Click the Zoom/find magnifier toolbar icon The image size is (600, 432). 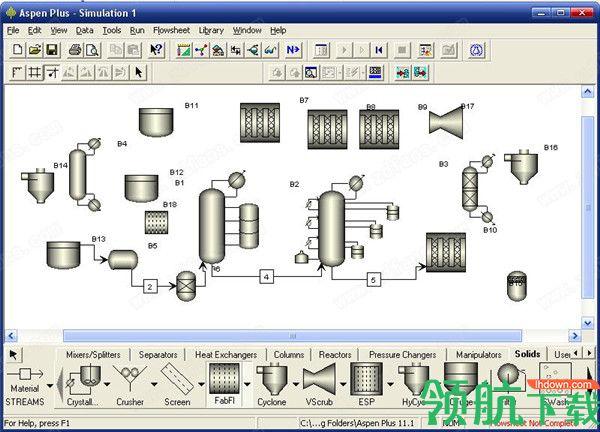coord(311,72)
